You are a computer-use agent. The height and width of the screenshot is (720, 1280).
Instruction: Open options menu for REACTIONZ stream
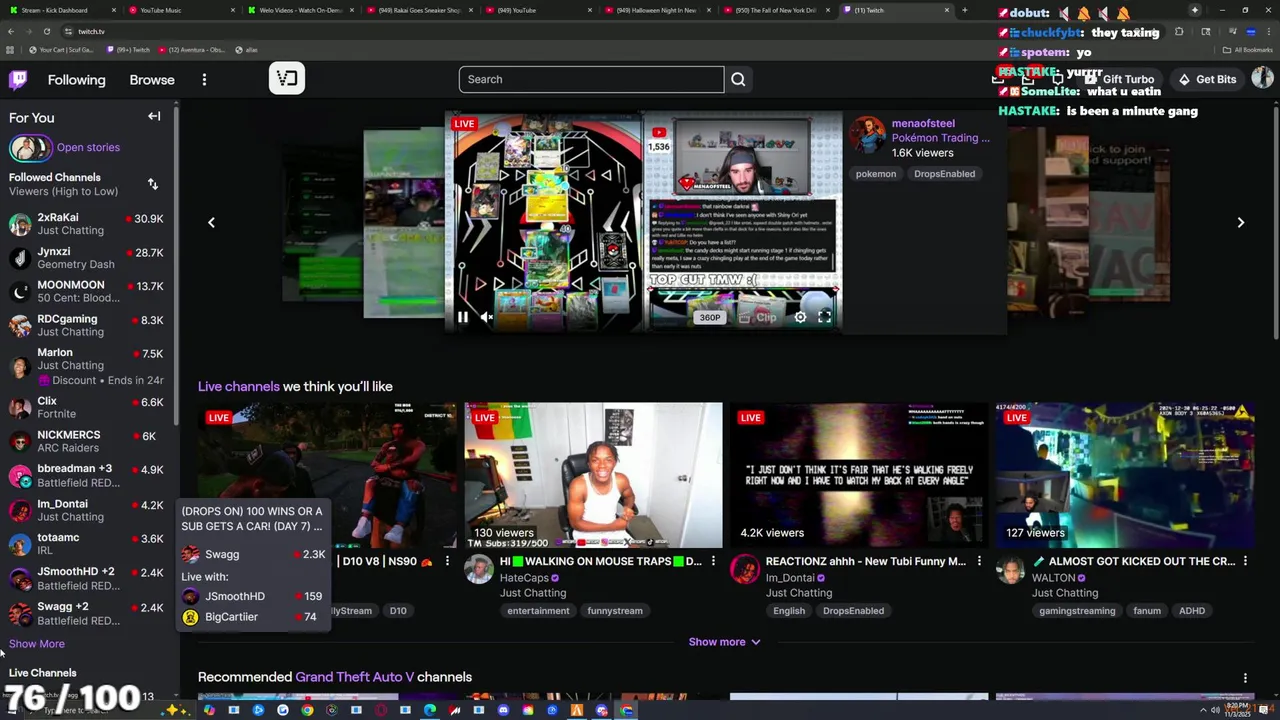pyautogui.click(x=979, y=562)
